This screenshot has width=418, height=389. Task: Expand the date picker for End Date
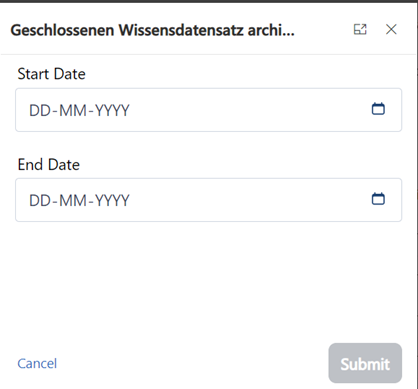tap(378, 199)
